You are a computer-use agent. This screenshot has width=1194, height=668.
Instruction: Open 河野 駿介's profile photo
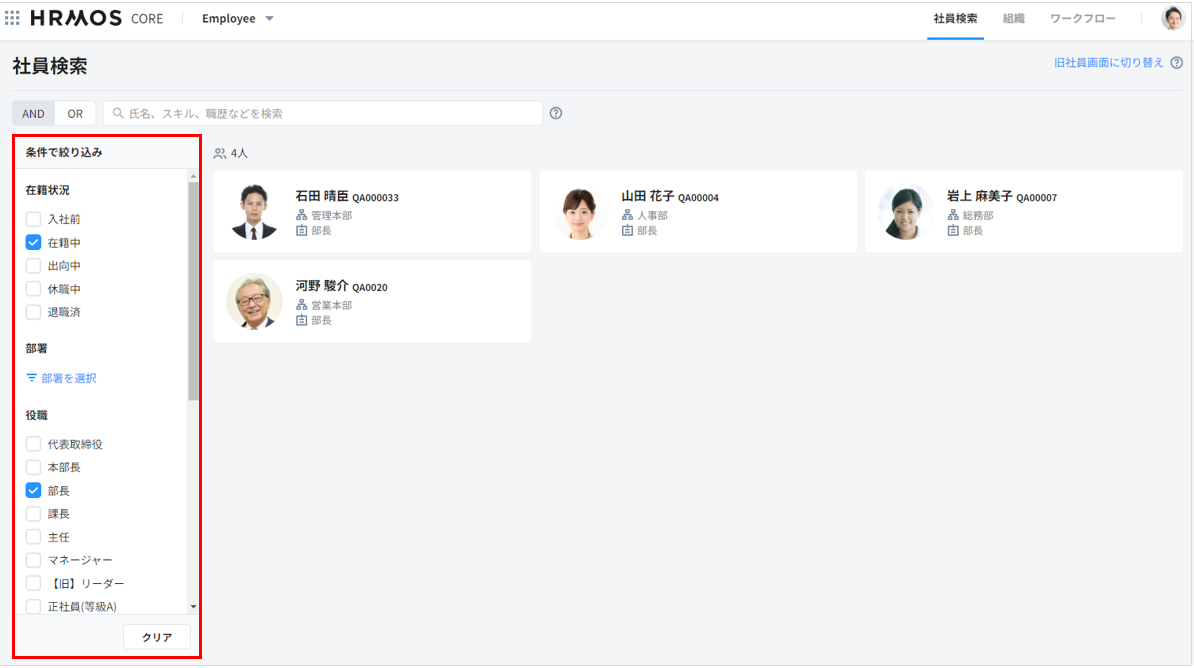click(x=254, y=302)
